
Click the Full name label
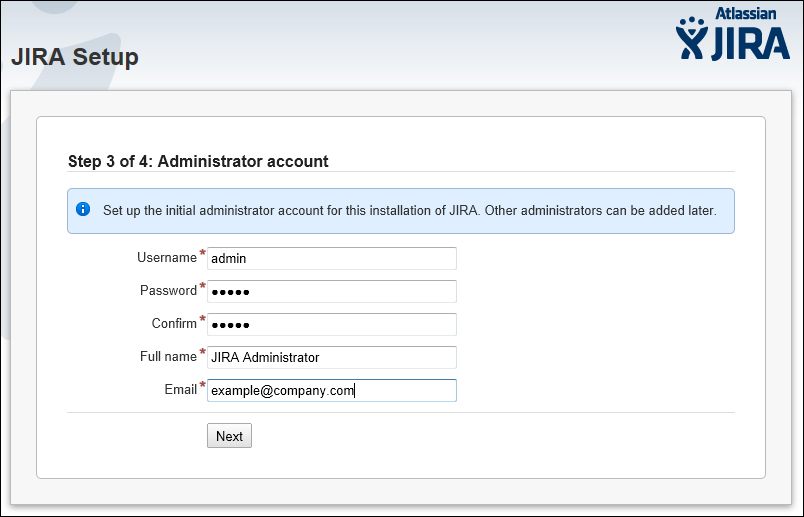click(168, 356)
